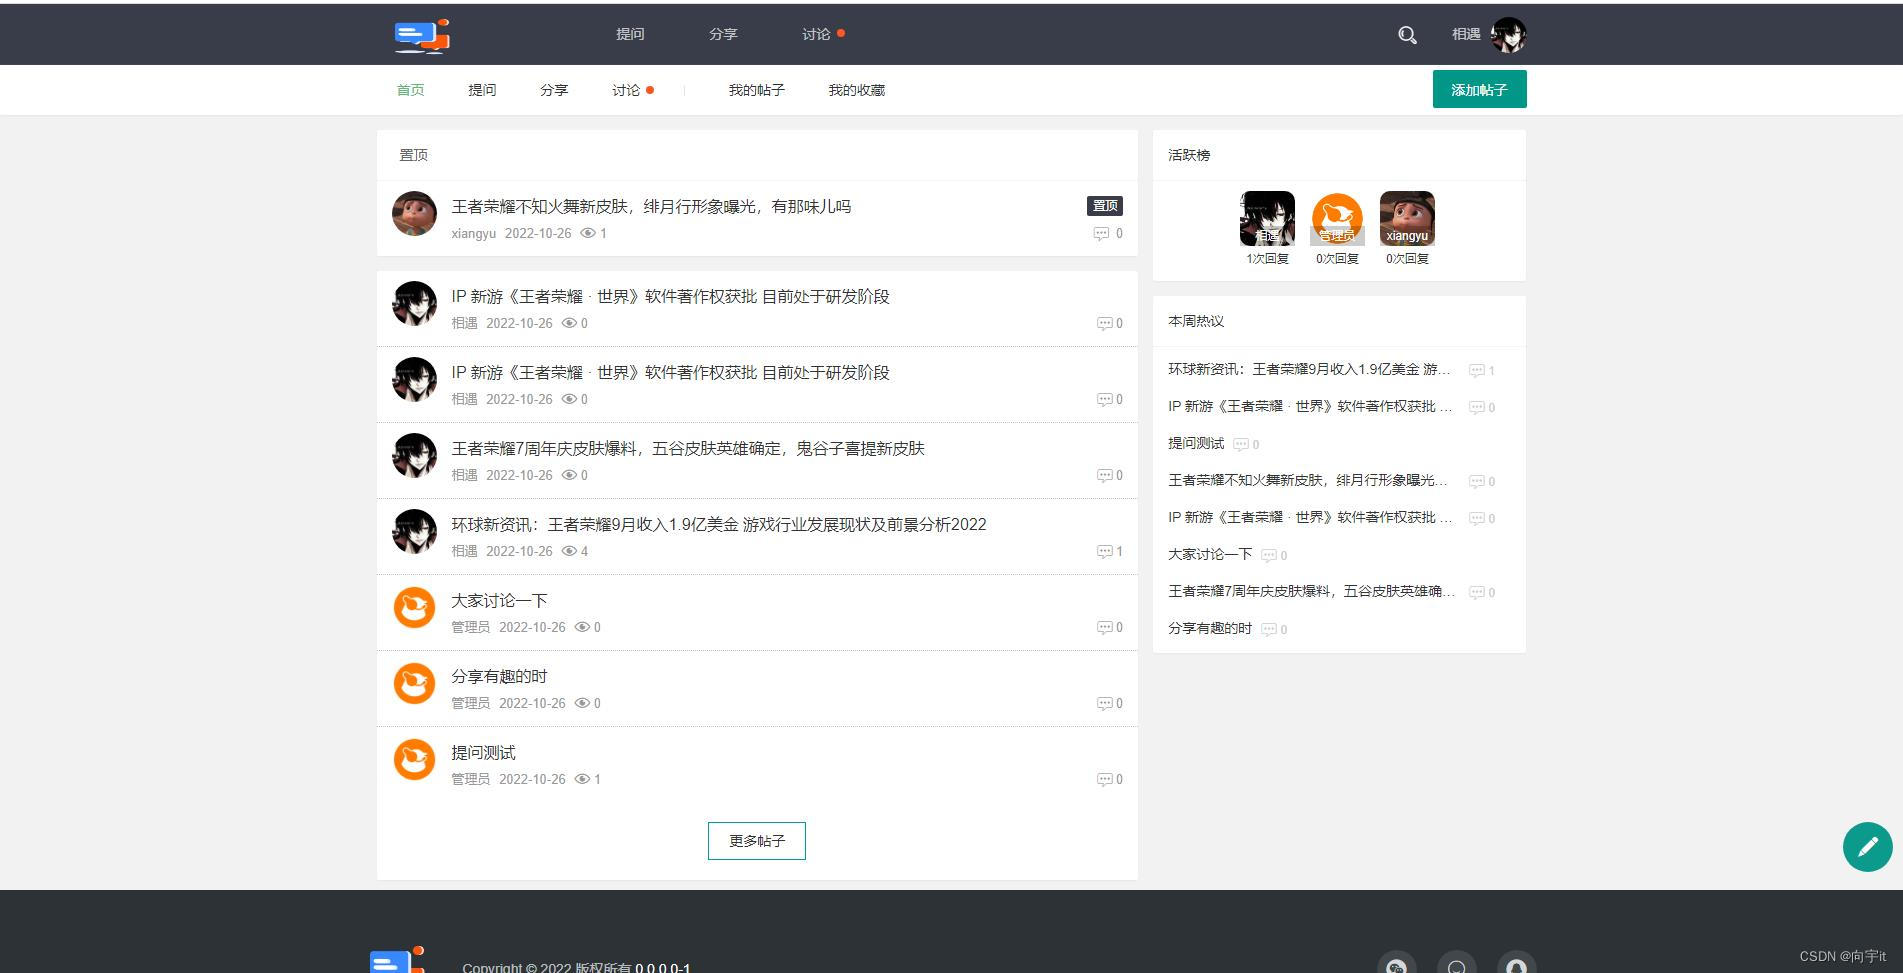Viewport: 1903px width, 973px height.
Task: Click xiangyu's avatar in the 活跃榜 panel
Action: [x=1407, y=217]
